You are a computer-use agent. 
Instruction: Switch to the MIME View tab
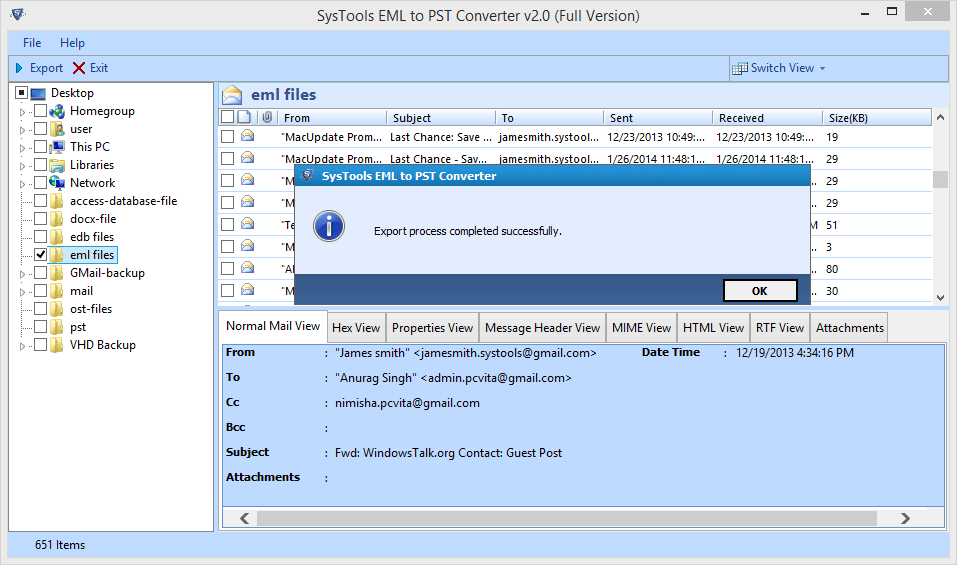641,328
